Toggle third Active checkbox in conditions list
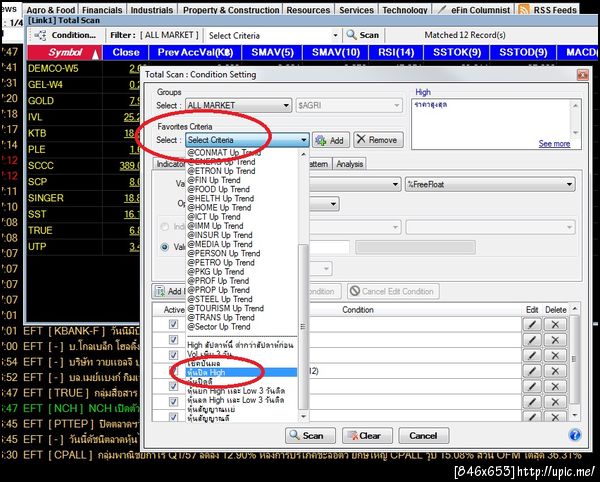This screenshot has height=482, width=600. coord(173,355)
